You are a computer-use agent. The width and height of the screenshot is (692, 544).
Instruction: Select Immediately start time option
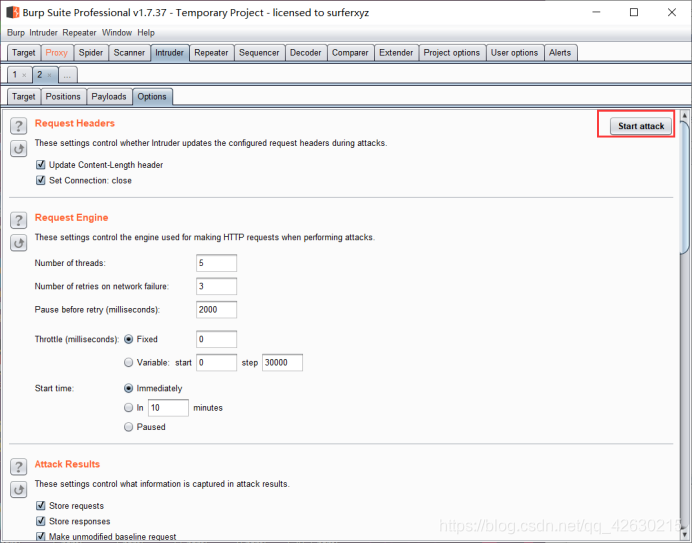point(128,388)
